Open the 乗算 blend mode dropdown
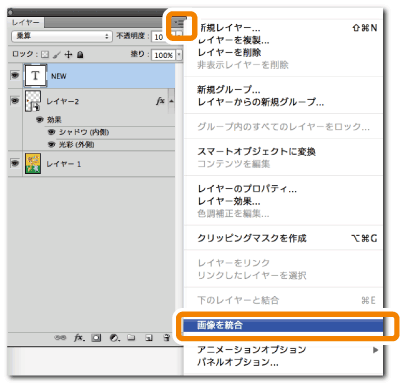The height and width of the screenshot is (388, 407). pos(62,36)
